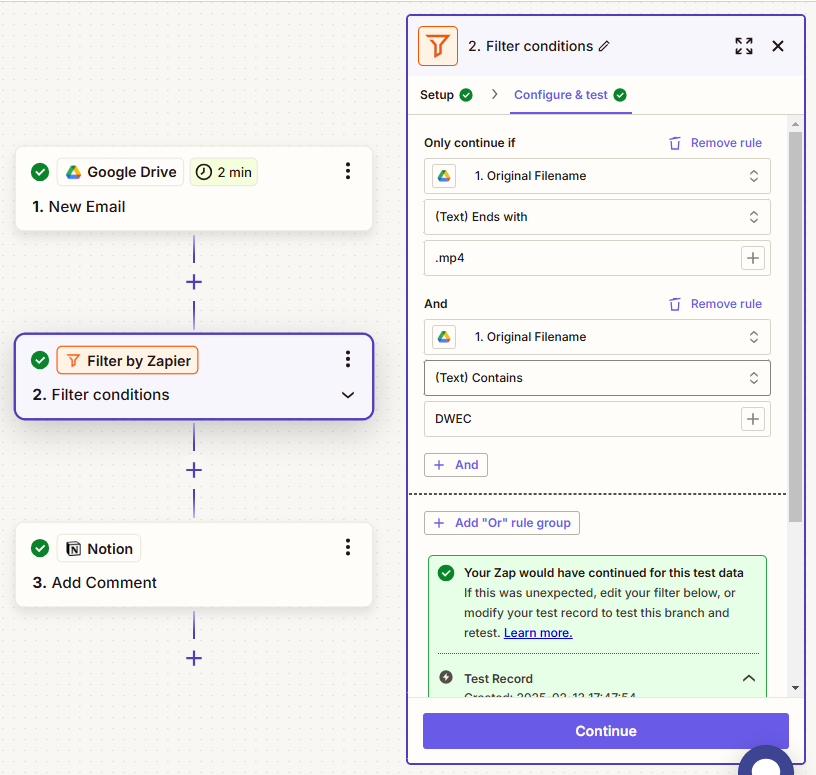Image resolution: width=816 pixels, height=775 pixels.
Task: Expand the Filter conditions step chevron
Action: point(347,395)
